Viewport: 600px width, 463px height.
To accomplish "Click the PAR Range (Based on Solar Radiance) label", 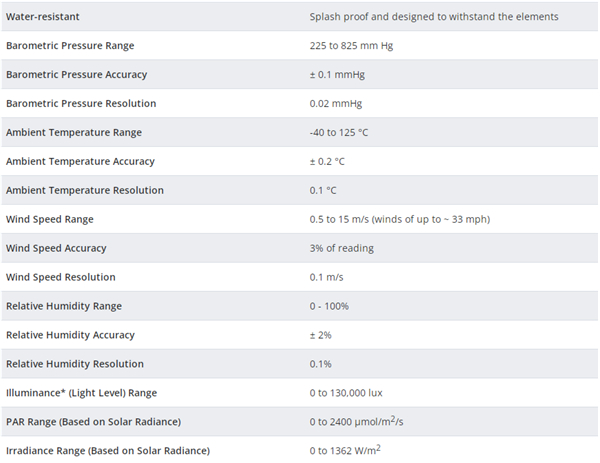I will pyautogui.click(x=93, y=422).
